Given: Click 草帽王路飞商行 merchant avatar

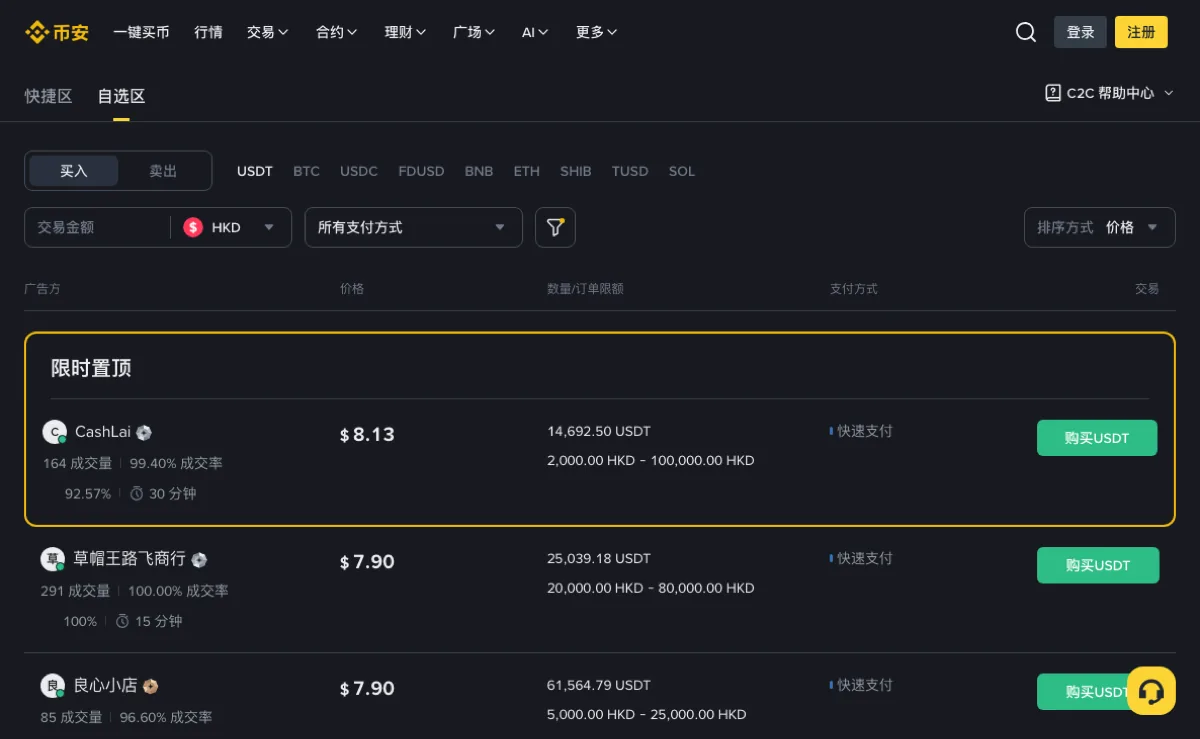Looking at the screenshot, I should tap(52, 559).
